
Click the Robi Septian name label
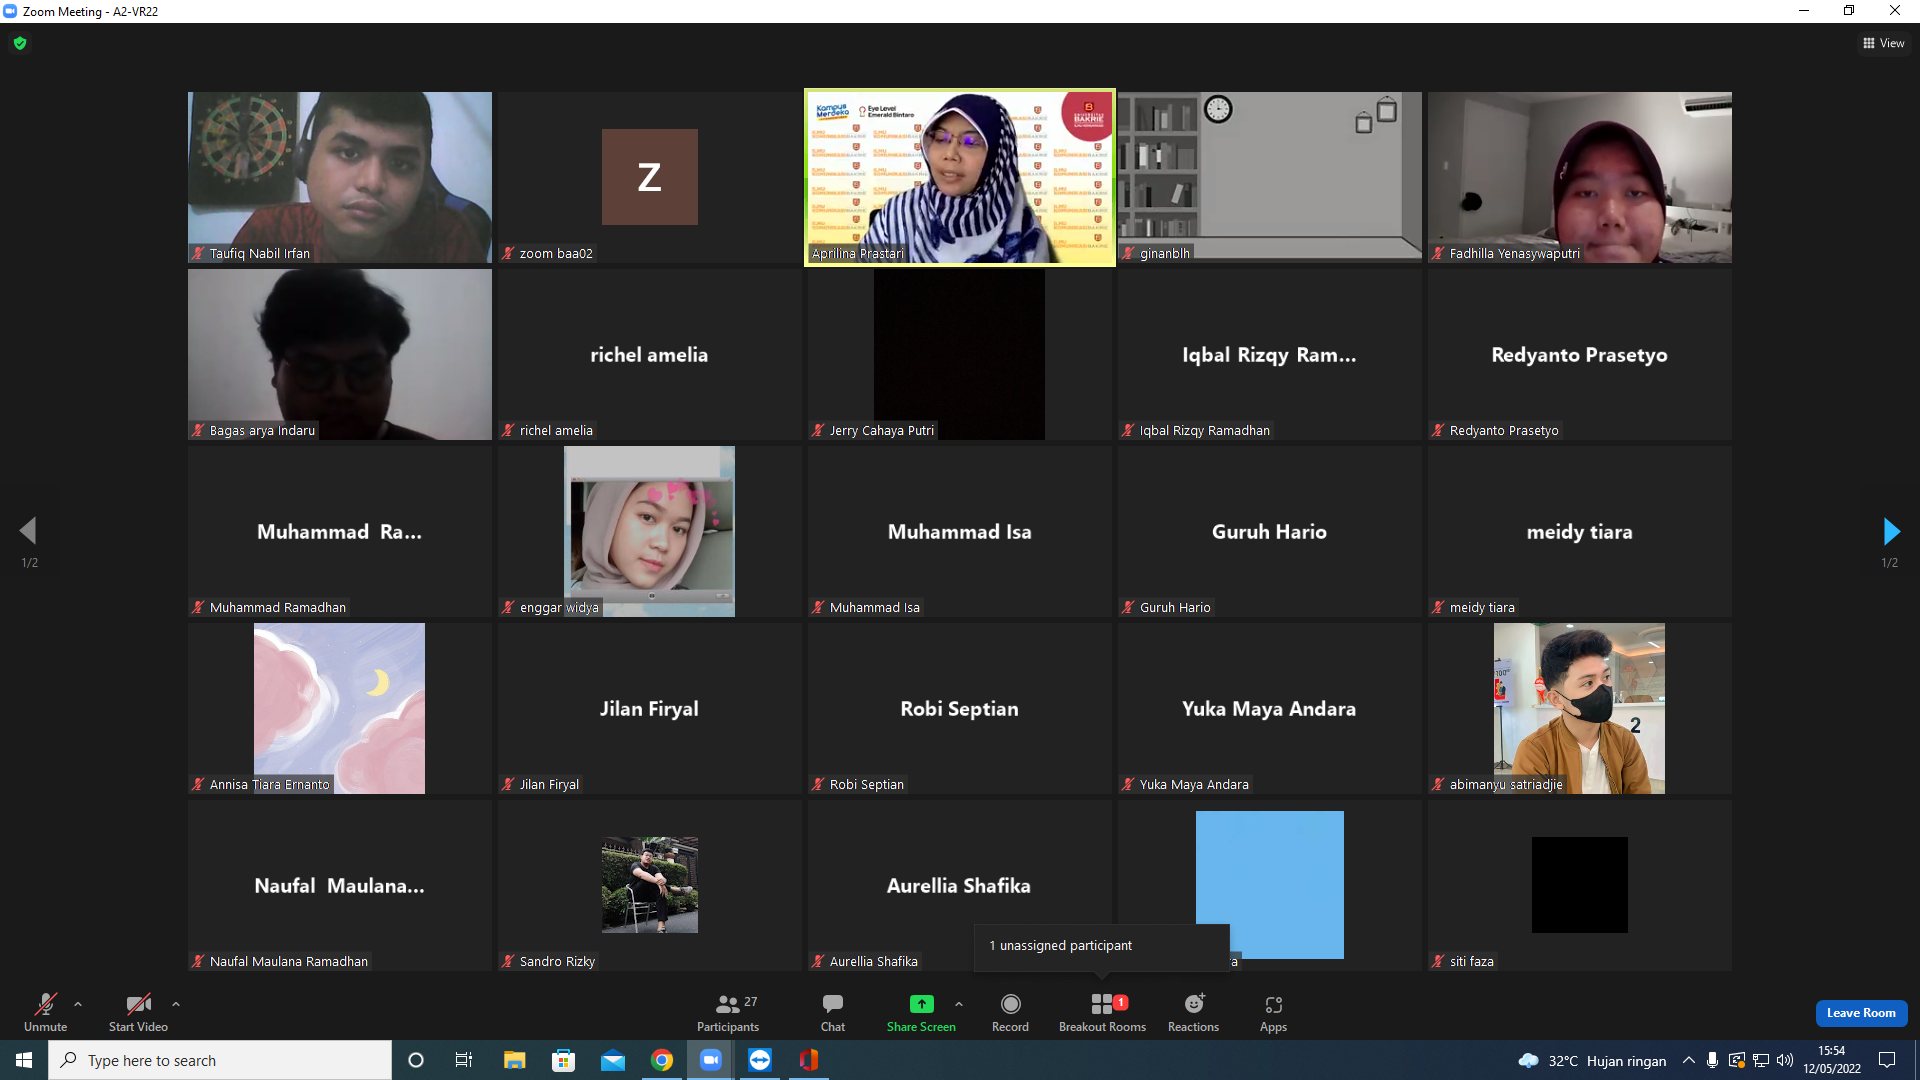point(866,785)
